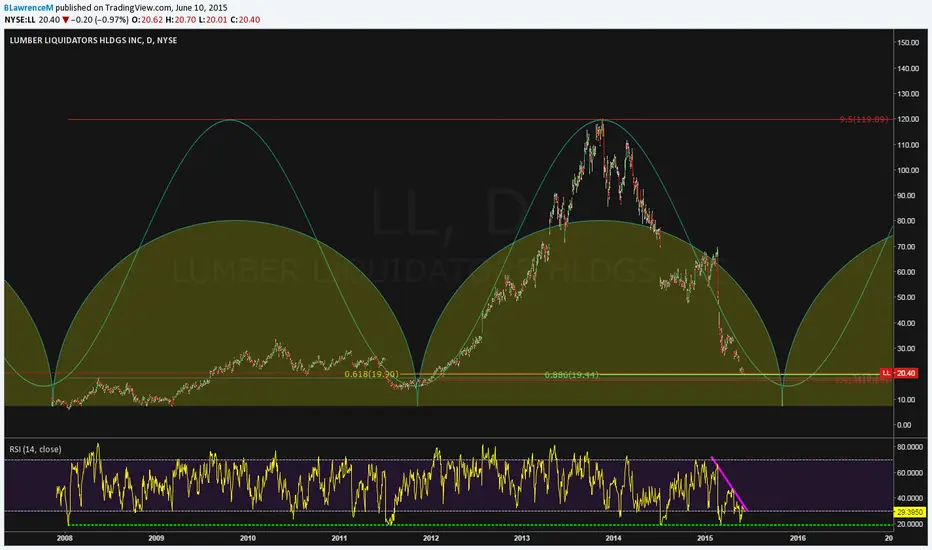Click the 80.00 price axis label

click(907, 221)
